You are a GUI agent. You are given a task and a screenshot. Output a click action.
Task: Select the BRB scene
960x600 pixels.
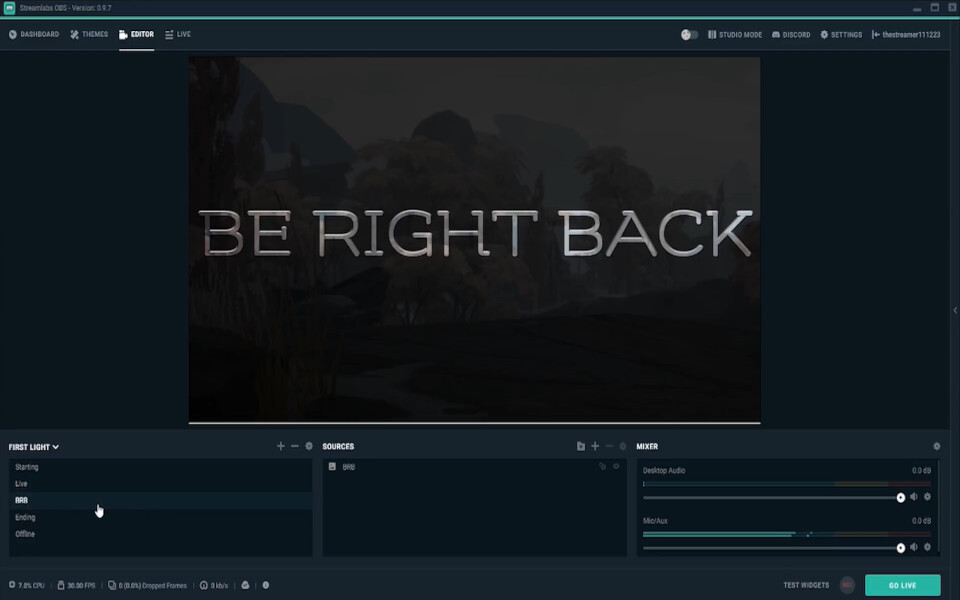[160, 500]
